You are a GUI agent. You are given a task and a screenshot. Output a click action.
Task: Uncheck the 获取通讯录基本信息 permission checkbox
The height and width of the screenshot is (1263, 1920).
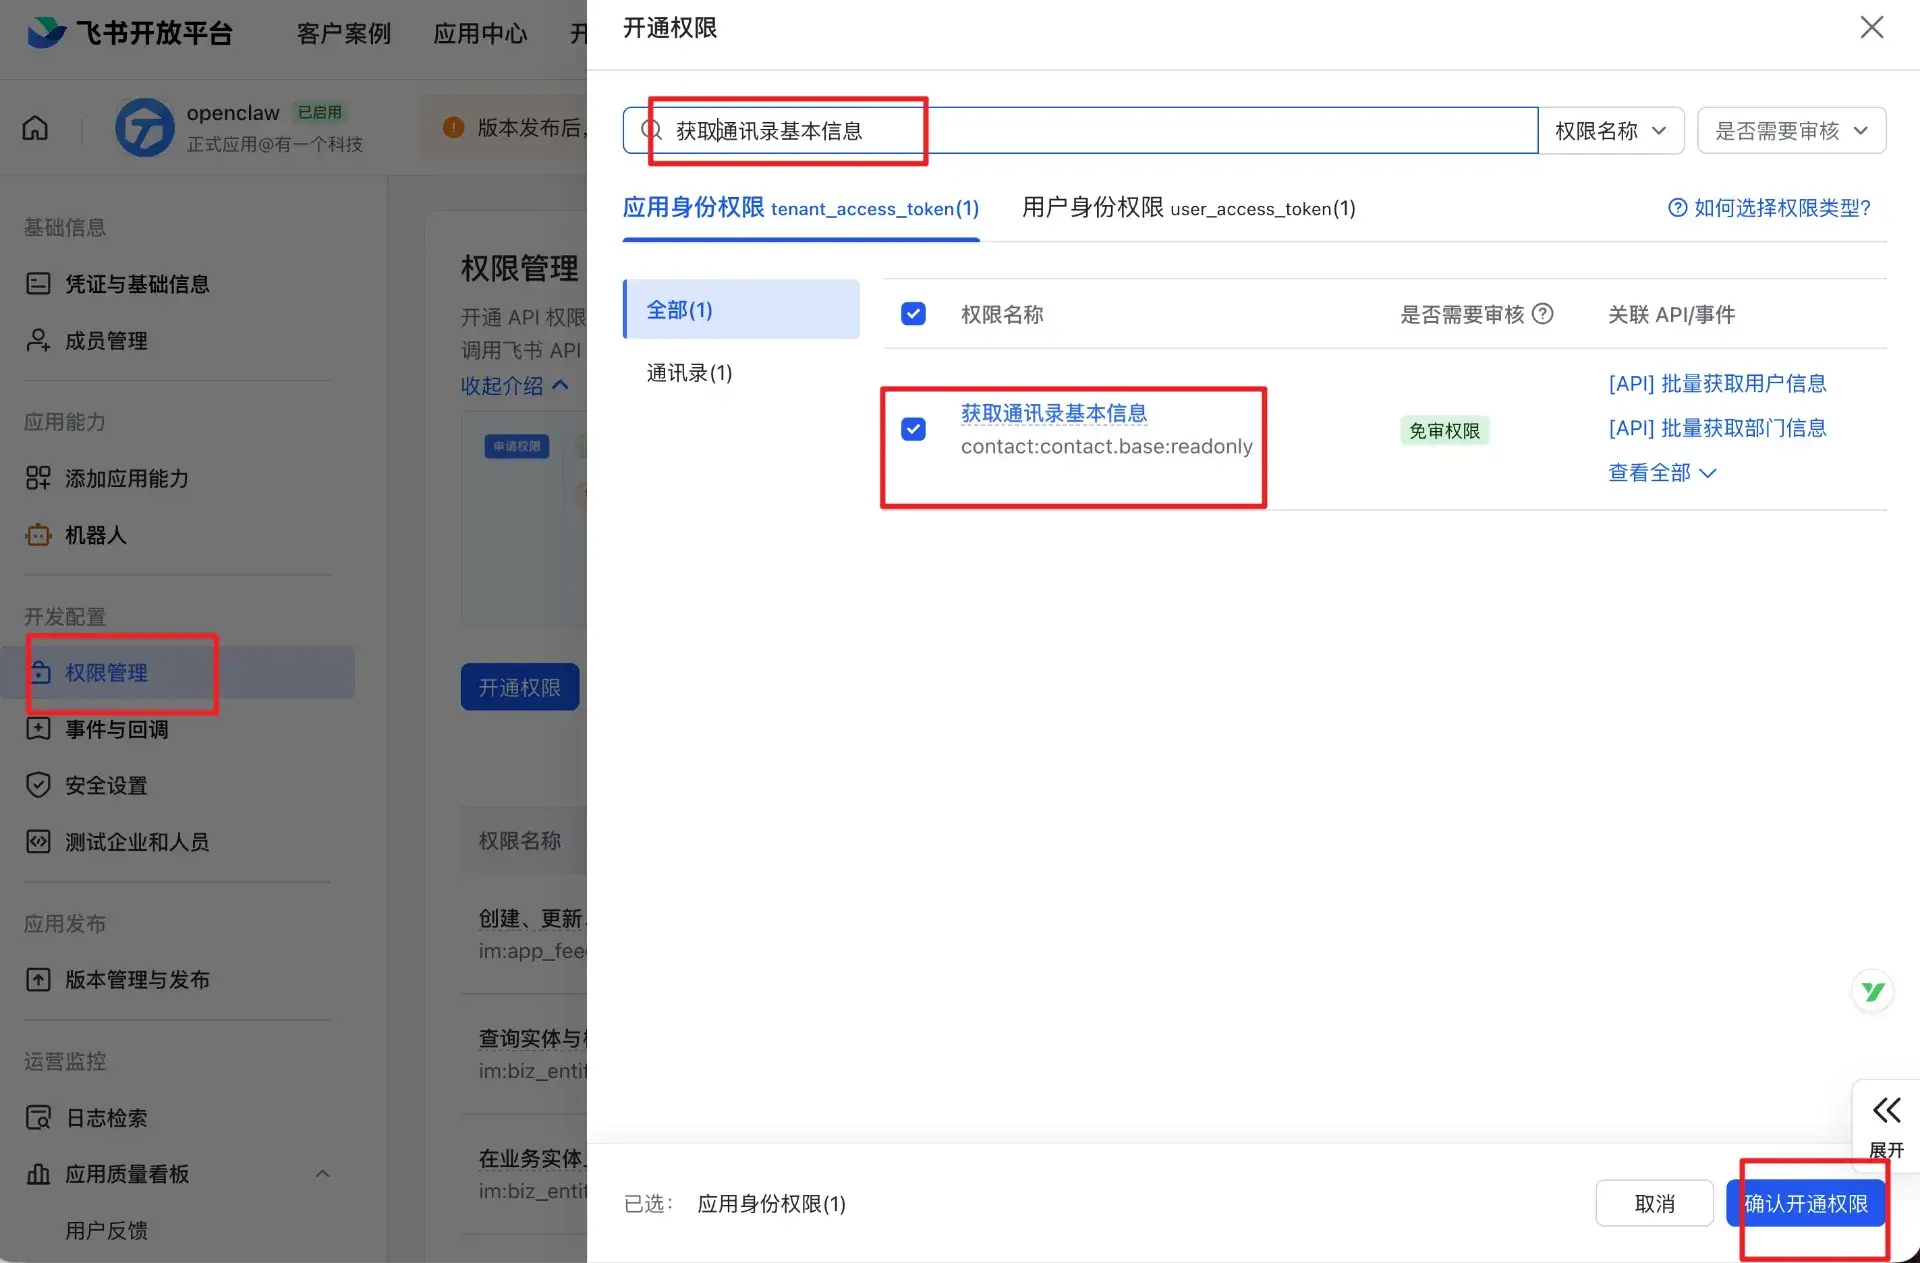(x=913, y=429)
